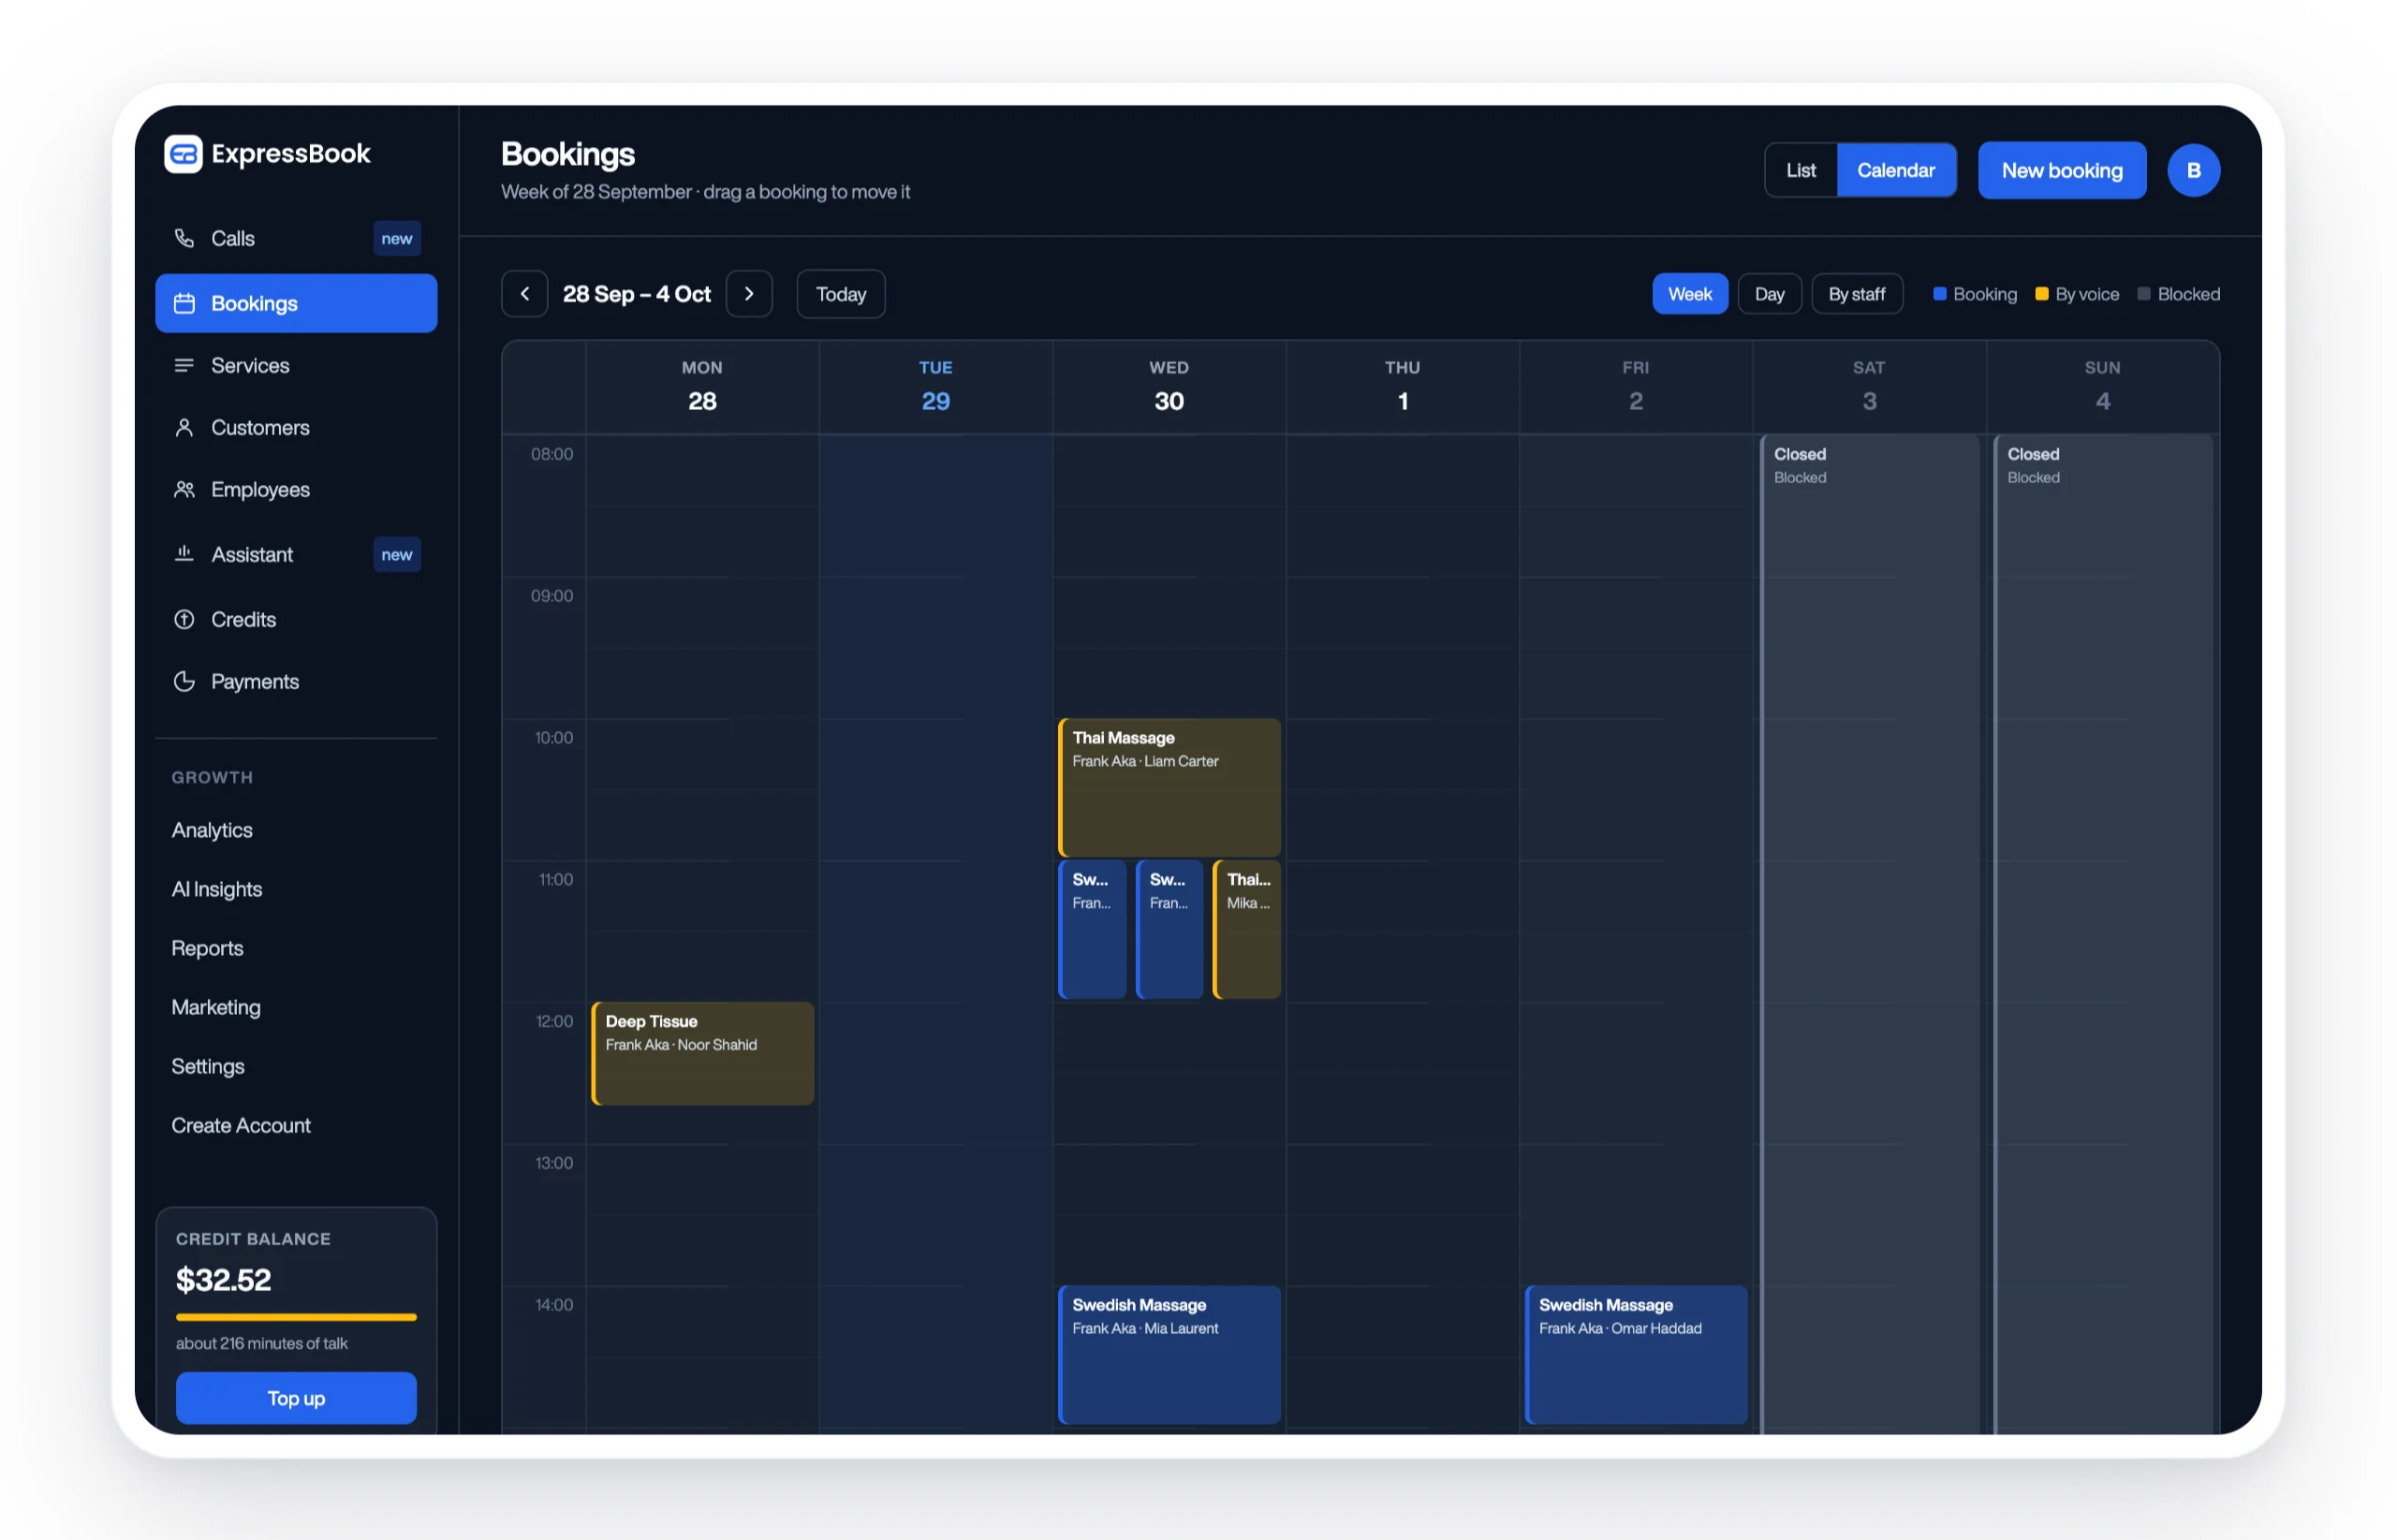Open the Thai... Mika booking at 11:00
Image resolution: width=2397 pixels, height=1540 pixels.
click(1246, 929)
